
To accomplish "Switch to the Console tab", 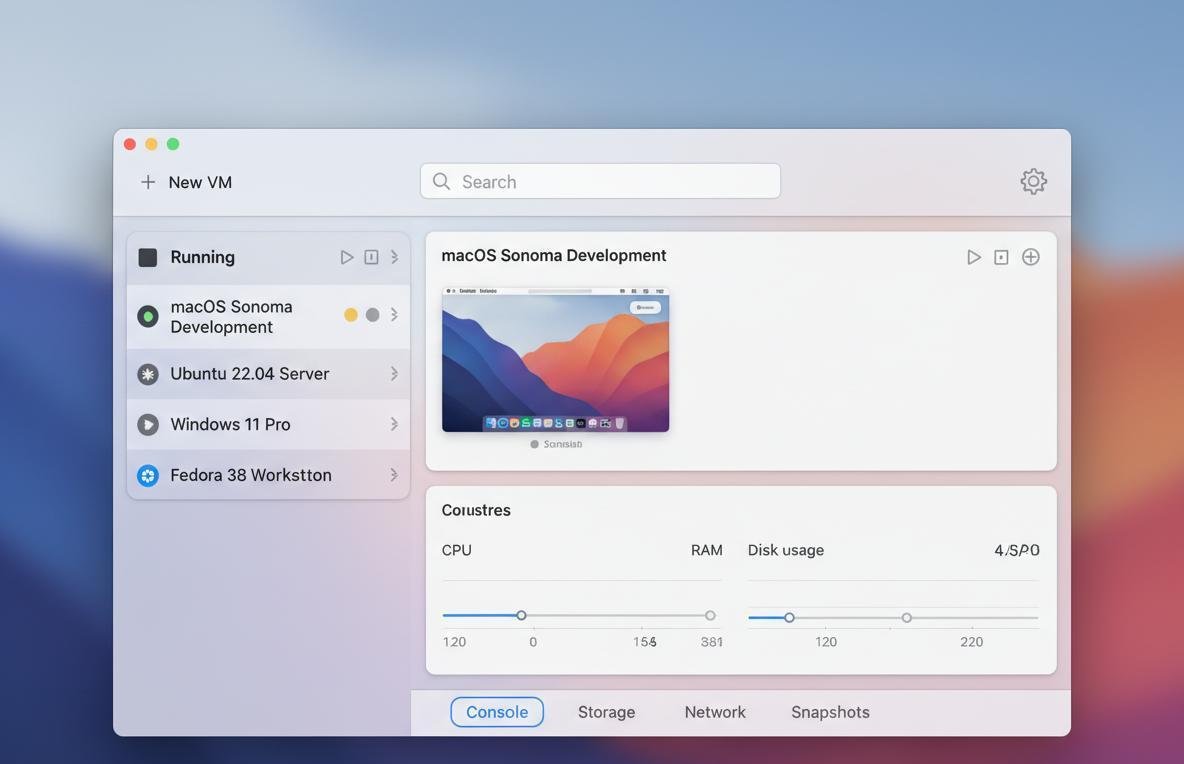I will click(x=497, y=712).
